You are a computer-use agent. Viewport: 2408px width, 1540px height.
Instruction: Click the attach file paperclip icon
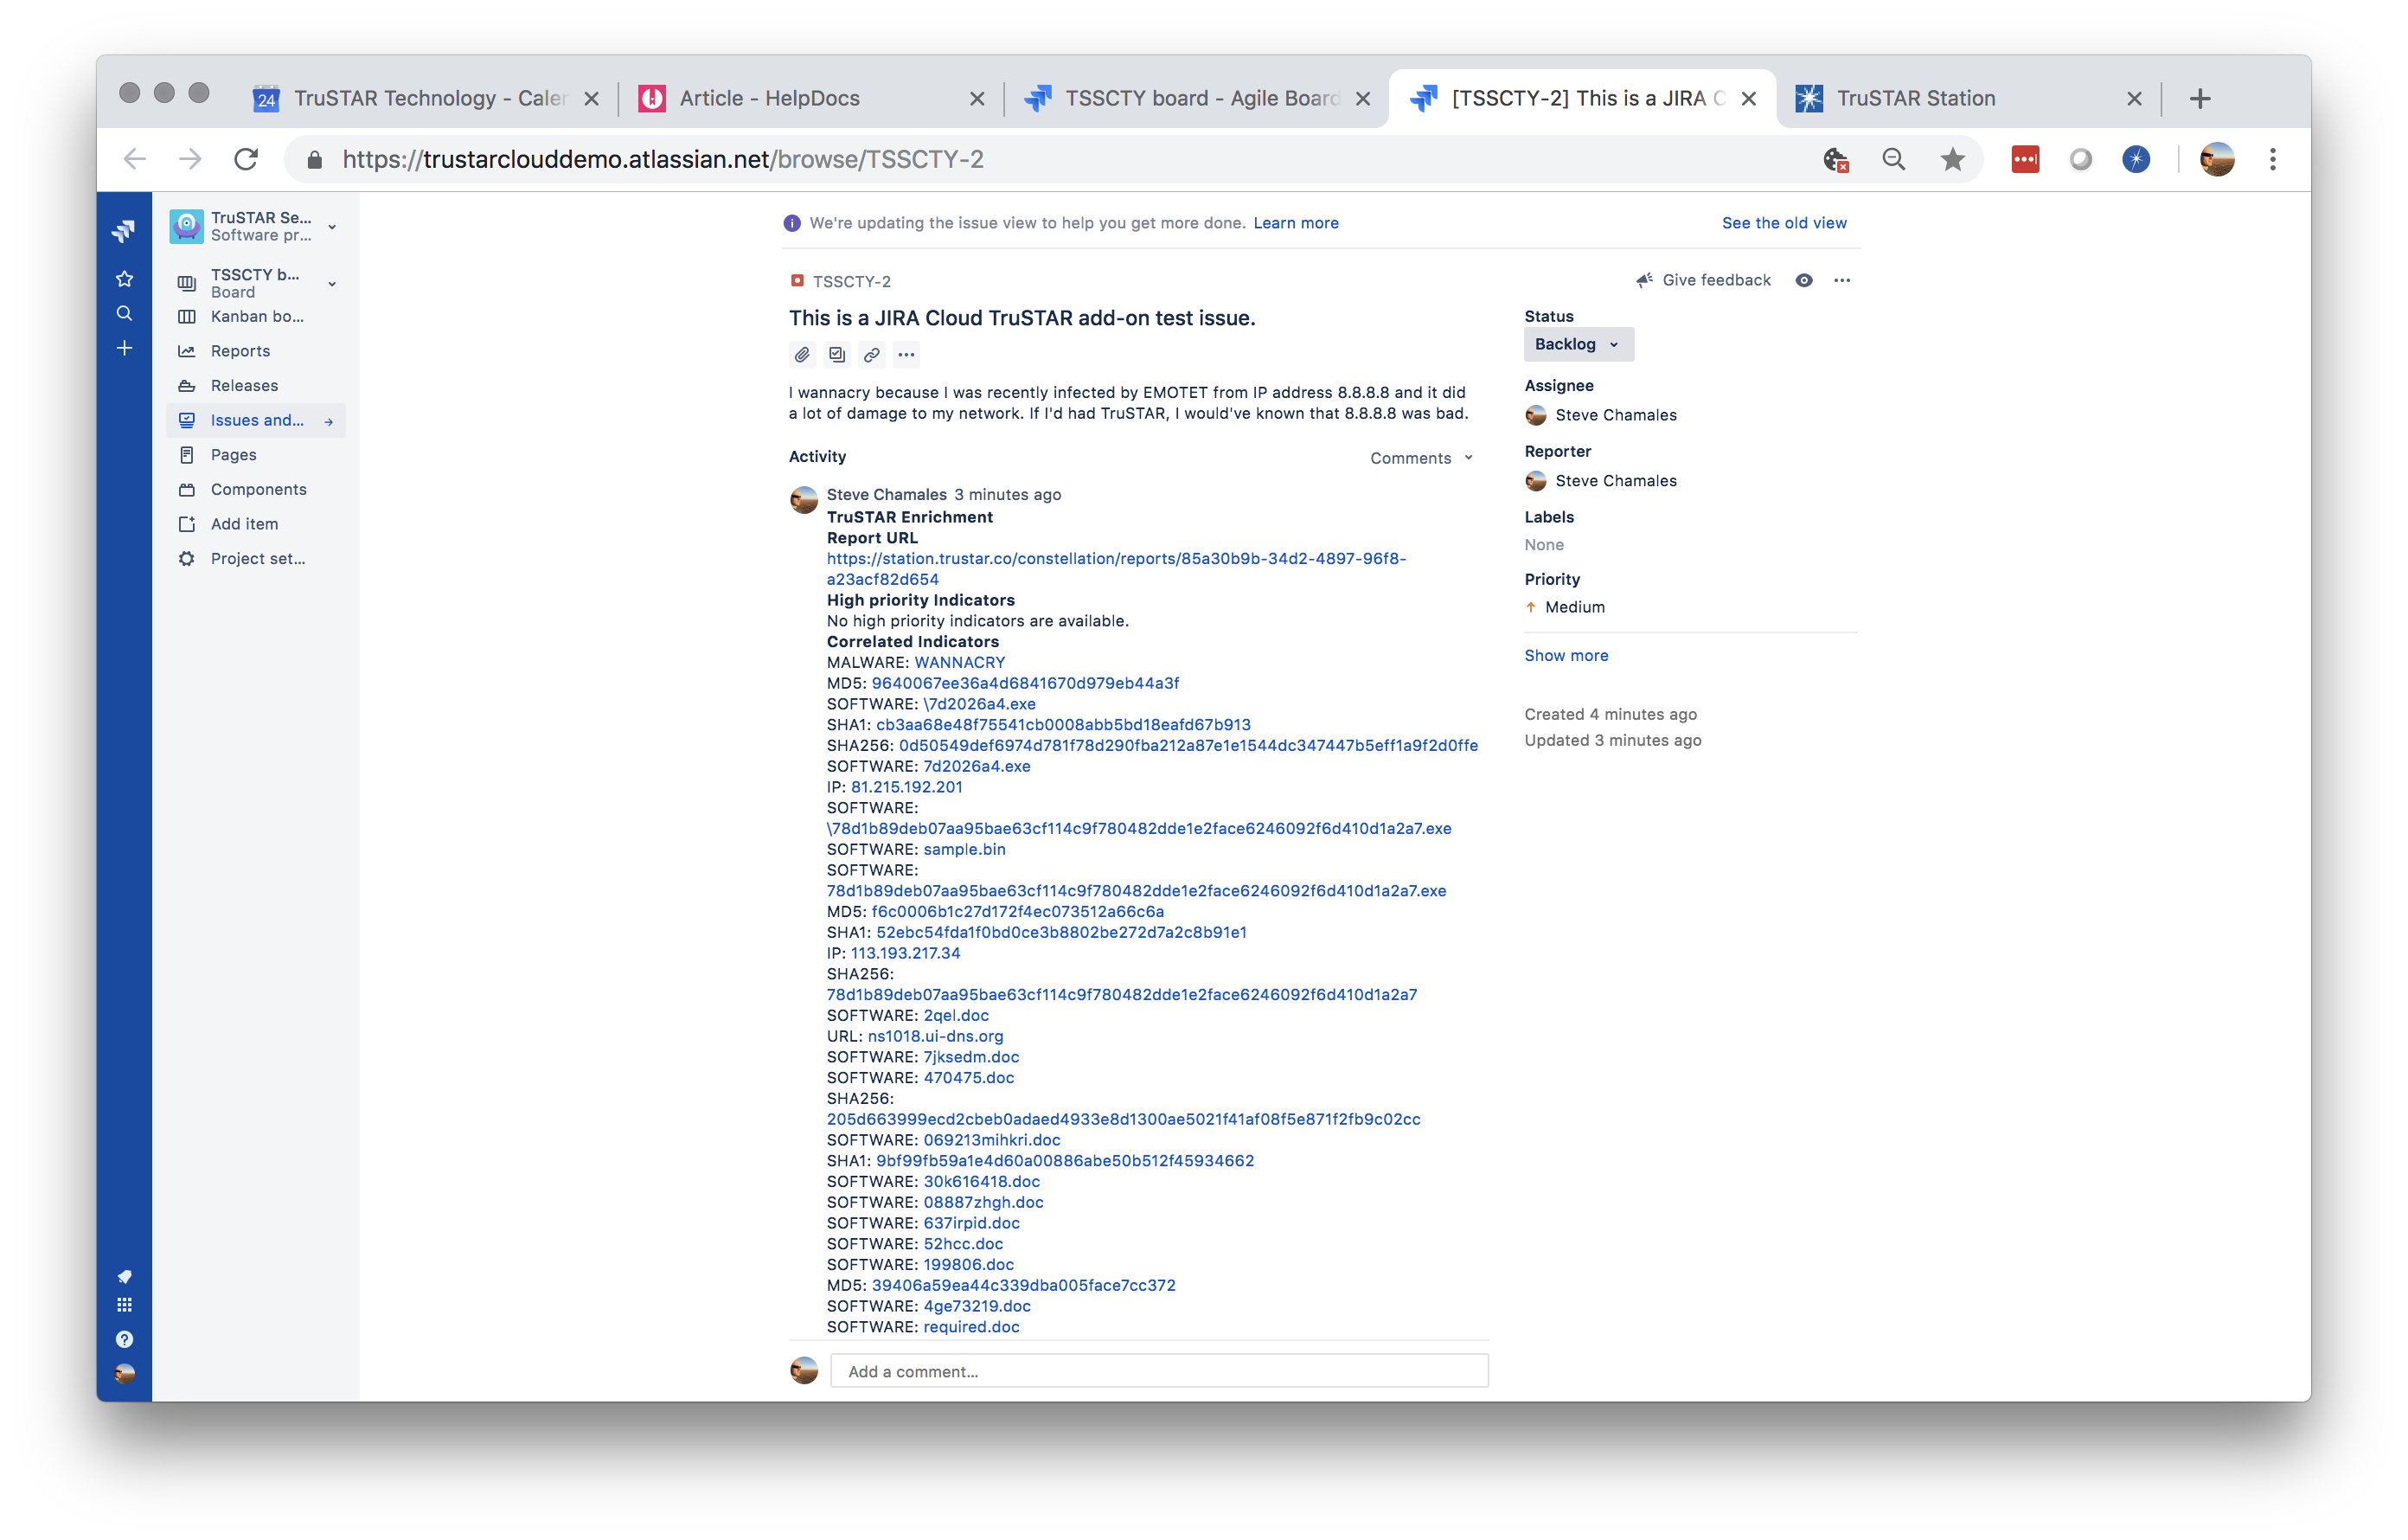[x=802, y=355]
